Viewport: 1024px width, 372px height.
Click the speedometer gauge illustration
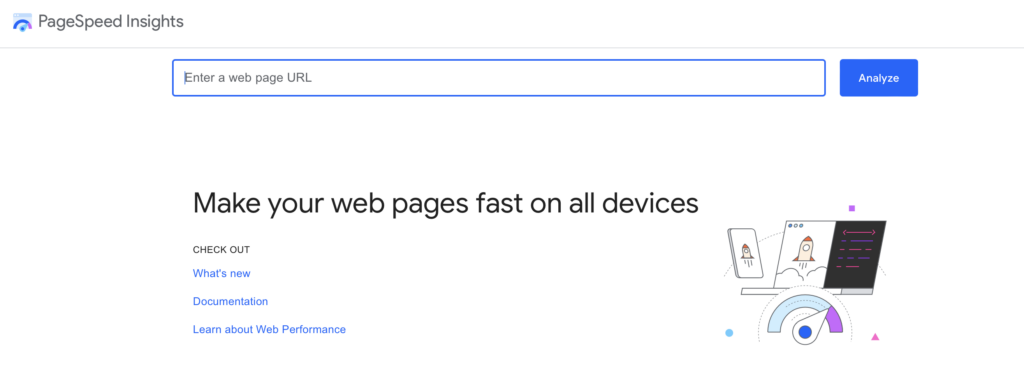(805, 318)
